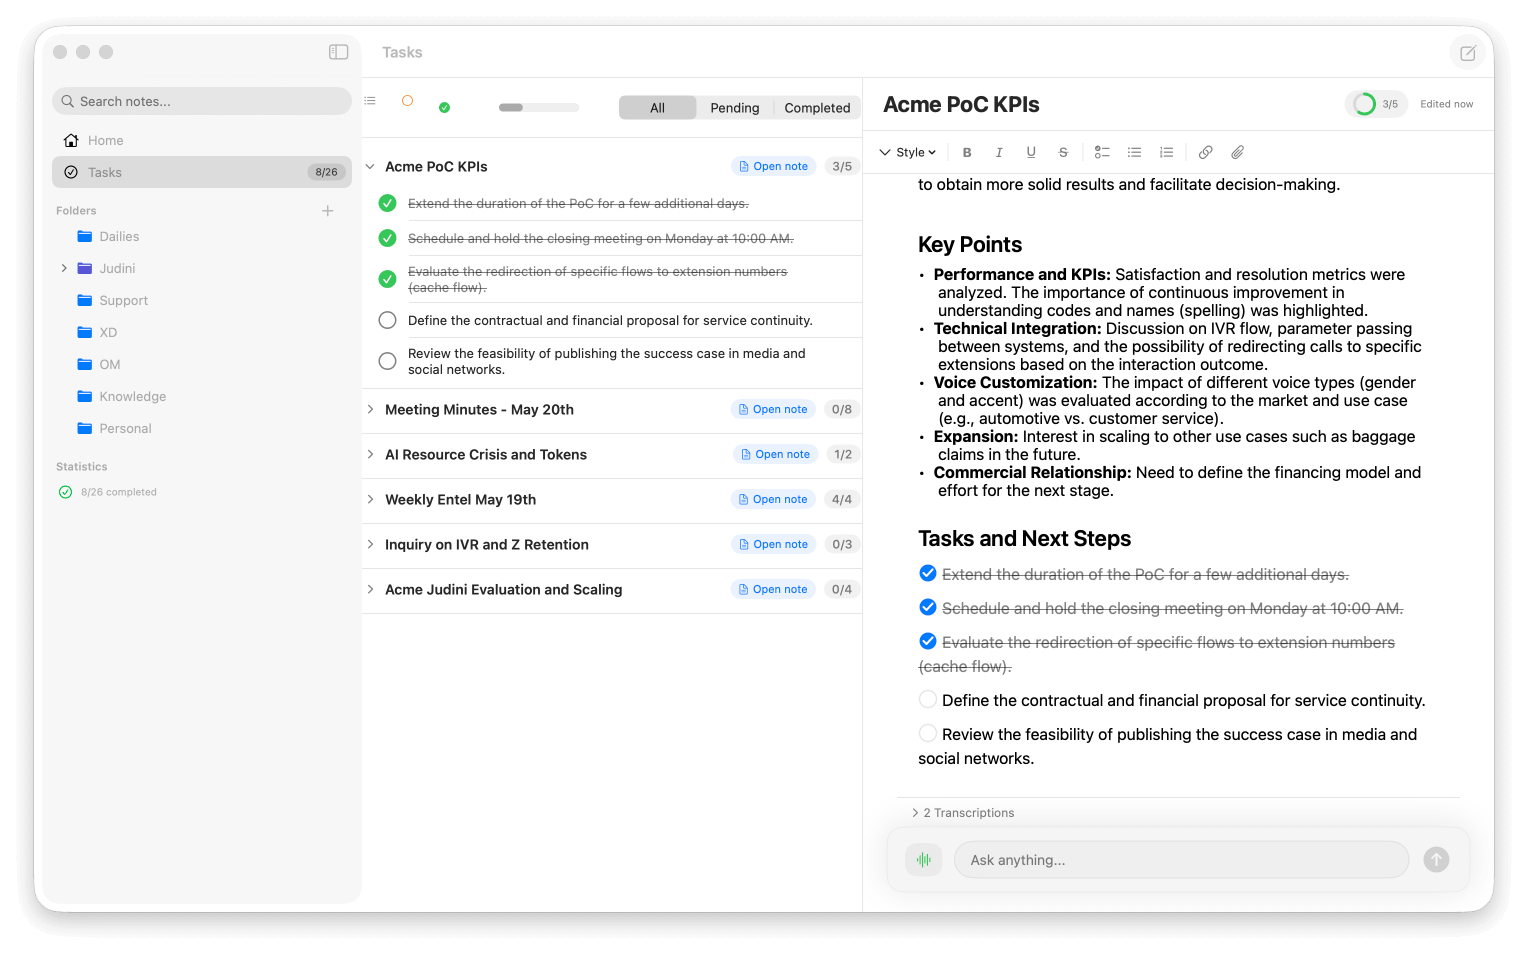Click the 8/26 completed statistic
The width and height of the screenshot is (1528, 954).
[108, 492]
